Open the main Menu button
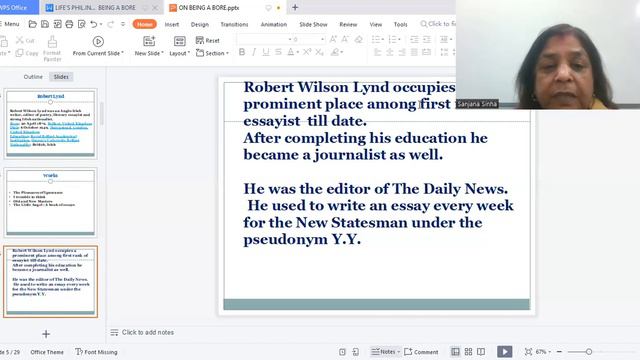The width and height of the screenshot is (640, 360). pyautogui.click(x=10, y=24)
